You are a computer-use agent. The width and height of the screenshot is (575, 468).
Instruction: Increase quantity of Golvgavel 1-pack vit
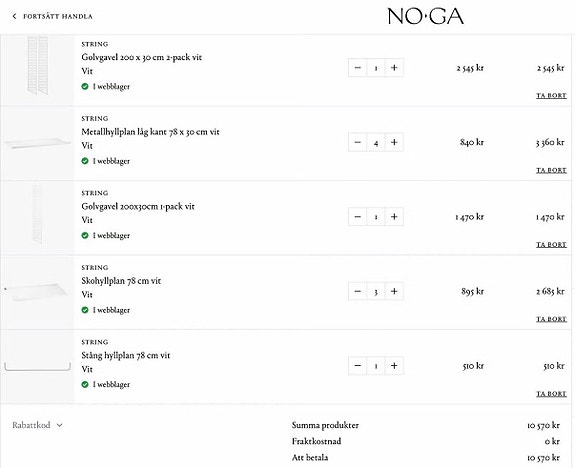pos(394,217)
